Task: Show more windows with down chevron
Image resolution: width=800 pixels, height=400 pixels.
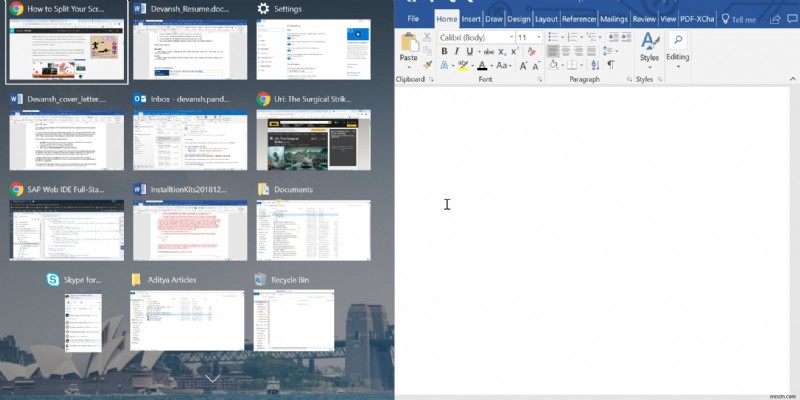Action: 212,378
